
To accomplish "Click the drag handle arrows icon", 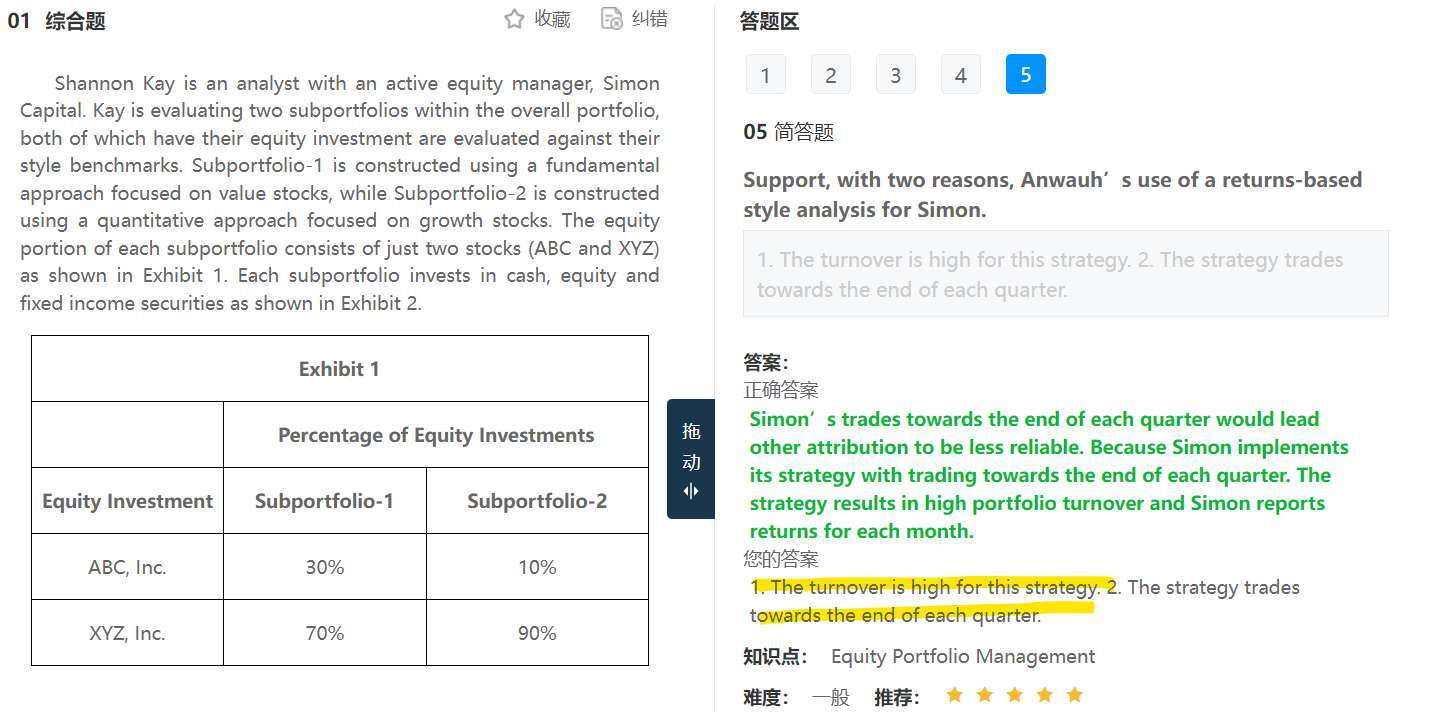I will pos(690,491).
